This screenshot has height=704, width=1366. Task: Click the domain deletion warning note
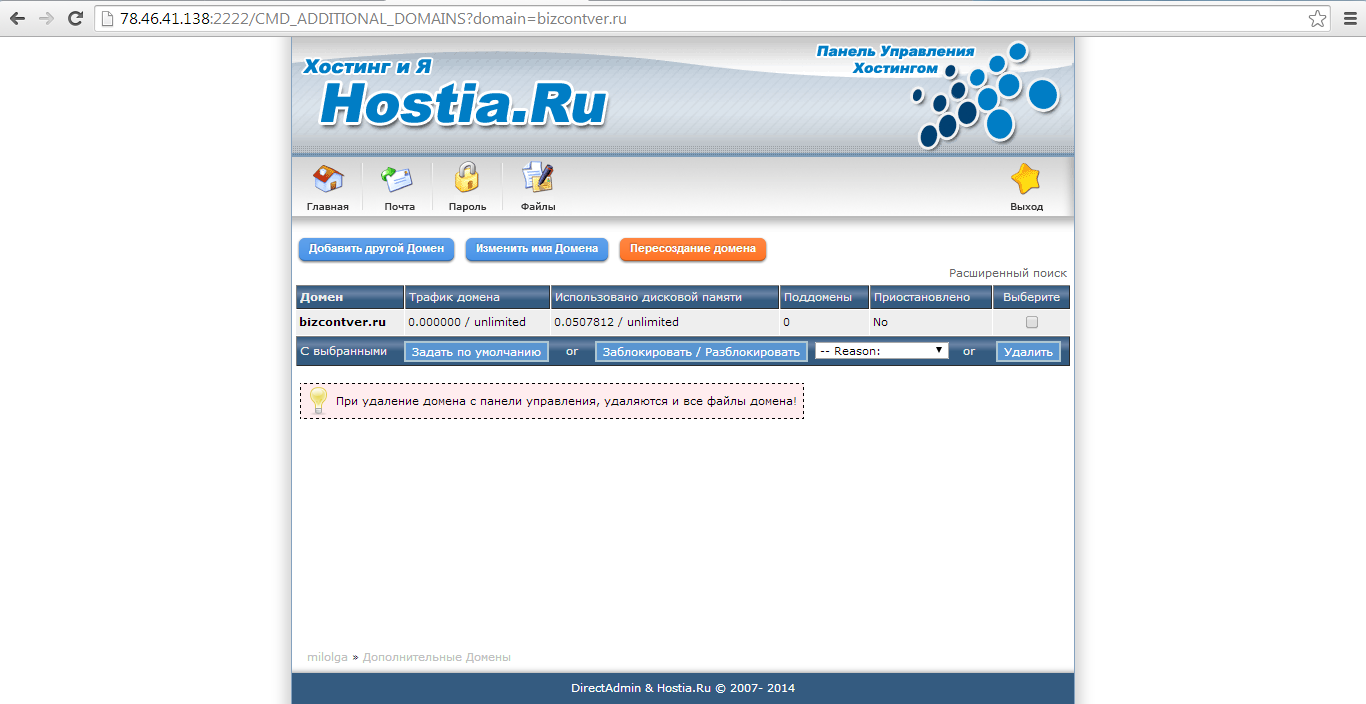552,401
